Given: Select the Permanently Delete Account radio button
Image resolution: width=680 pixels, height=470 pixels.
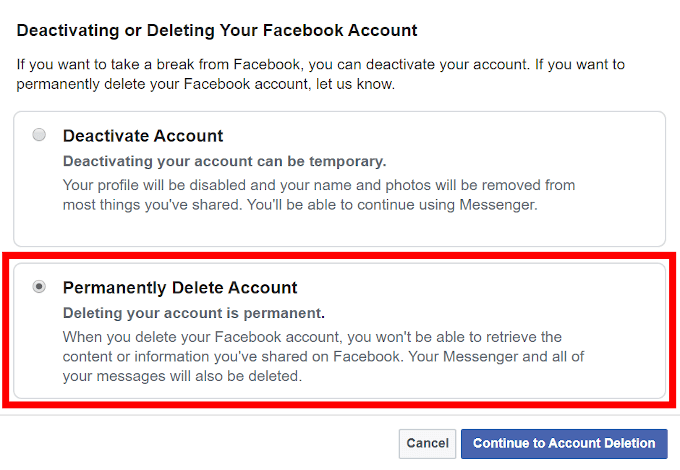Looking at the screenshot, I should pos(39,287).
